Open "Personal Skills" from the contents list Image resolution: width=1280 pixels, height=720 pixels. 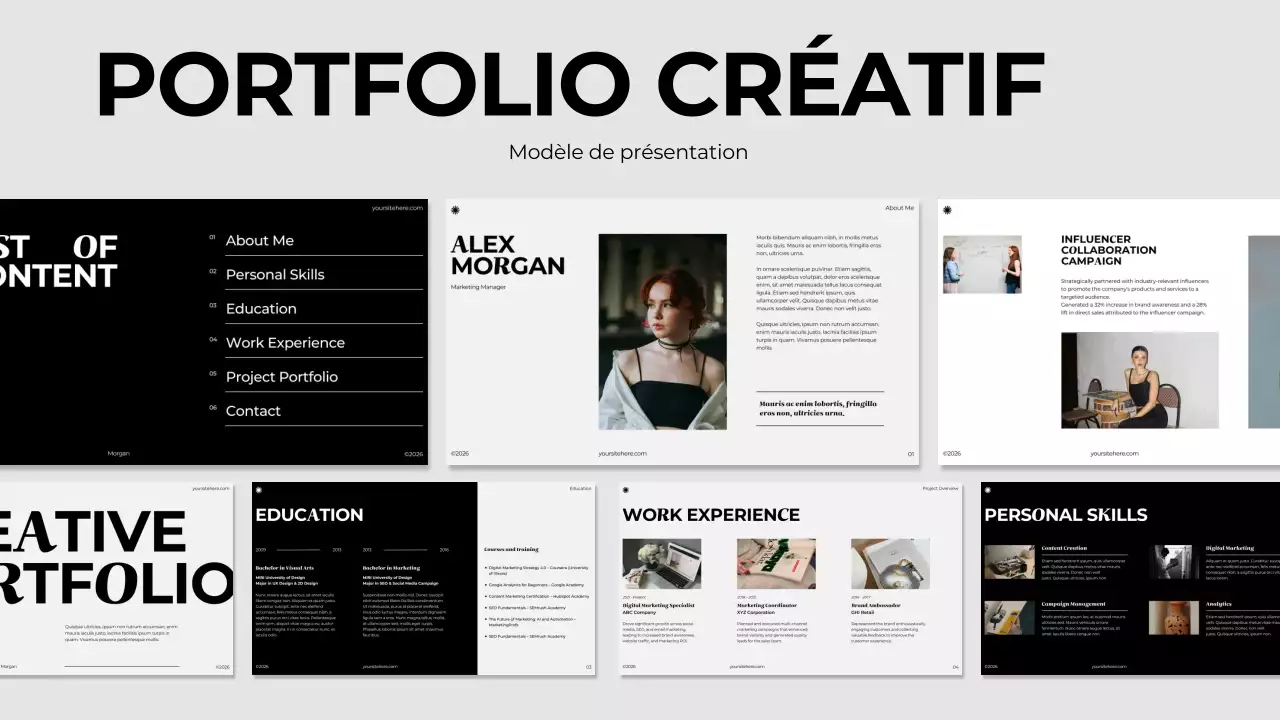click(275, 274)
